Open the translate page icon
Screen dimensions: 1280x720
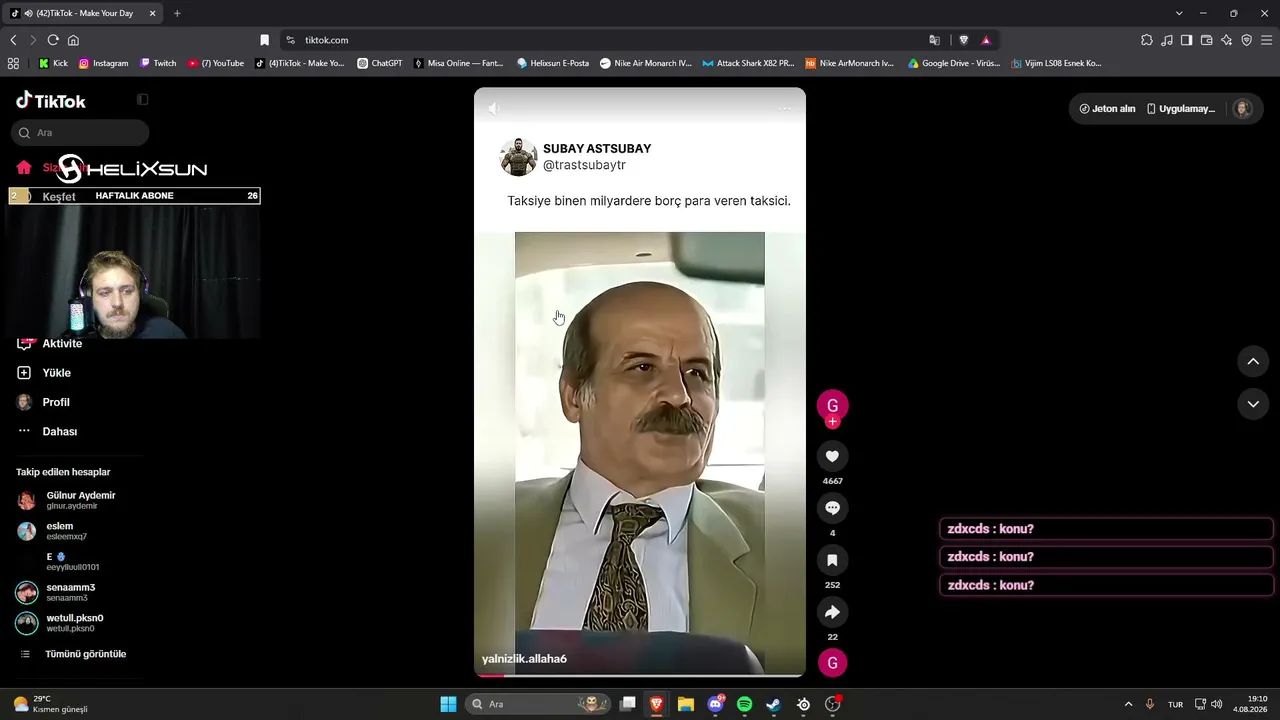[935, 40]
